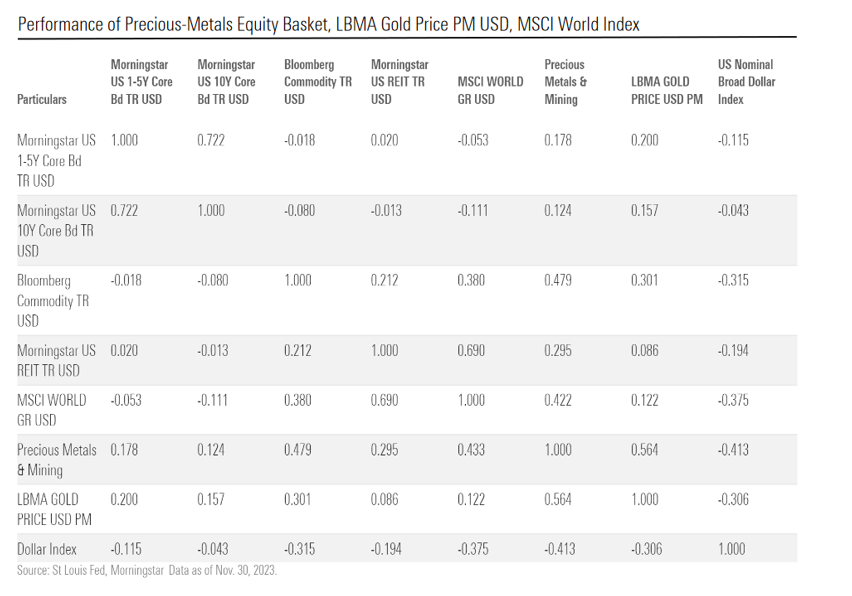
Task: Select the Particulars column header
Action: 42,100
